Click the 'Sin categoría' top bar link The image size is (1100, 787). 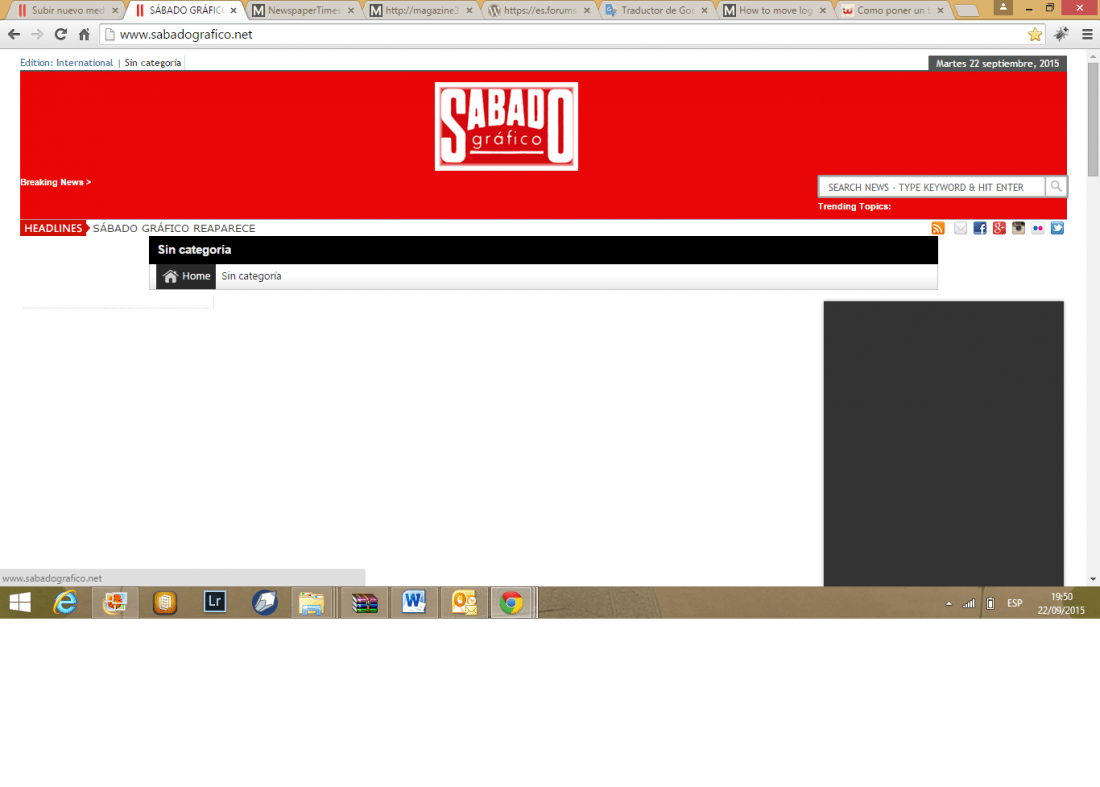(153, 62)
